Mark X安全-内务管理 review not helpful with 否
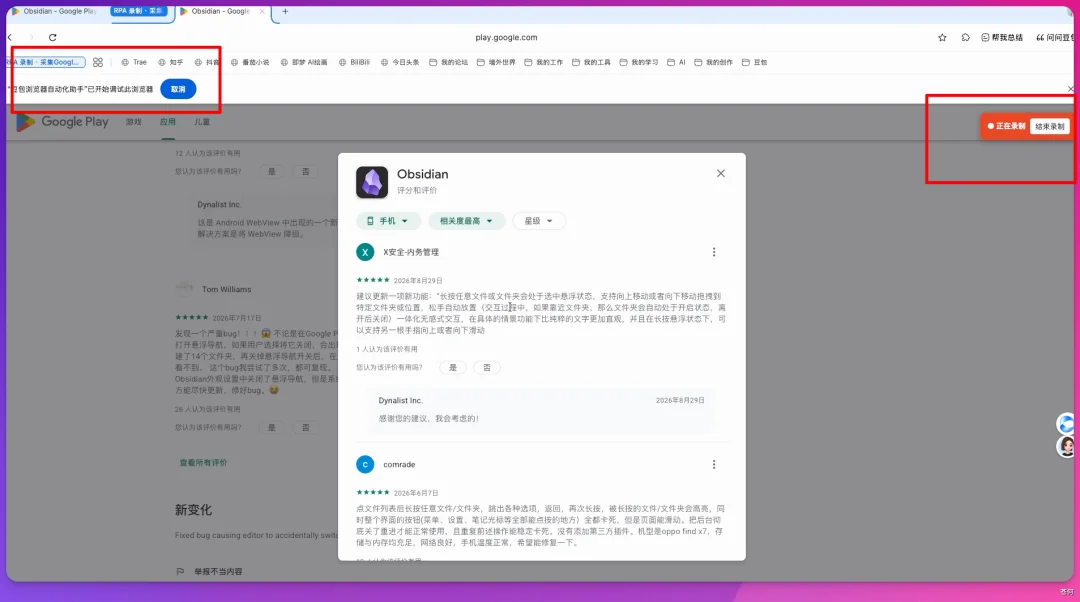1080x602 pixels. click(x=487, y=368)
